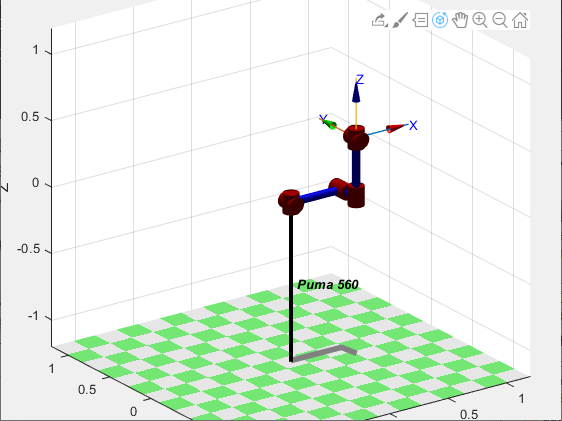This screenshot has width=562, height=421.
Task: Click the blue X axis label
Action: (x=413, y=125)
